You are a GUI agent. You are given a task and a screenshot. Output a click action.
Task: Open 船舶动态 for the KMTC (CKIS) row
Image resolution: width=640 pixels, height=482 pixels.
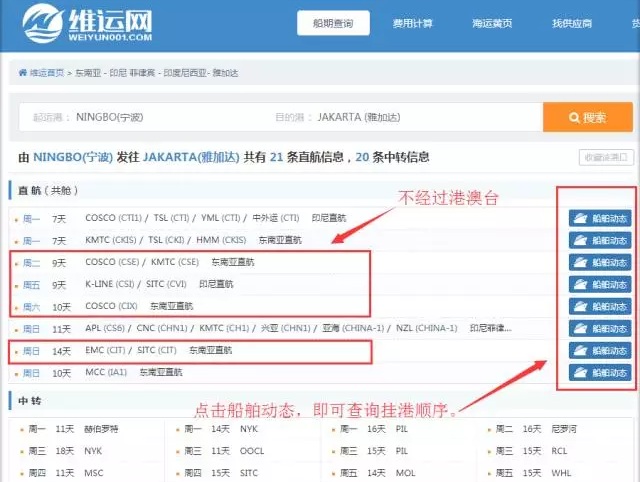pos(600,240)
